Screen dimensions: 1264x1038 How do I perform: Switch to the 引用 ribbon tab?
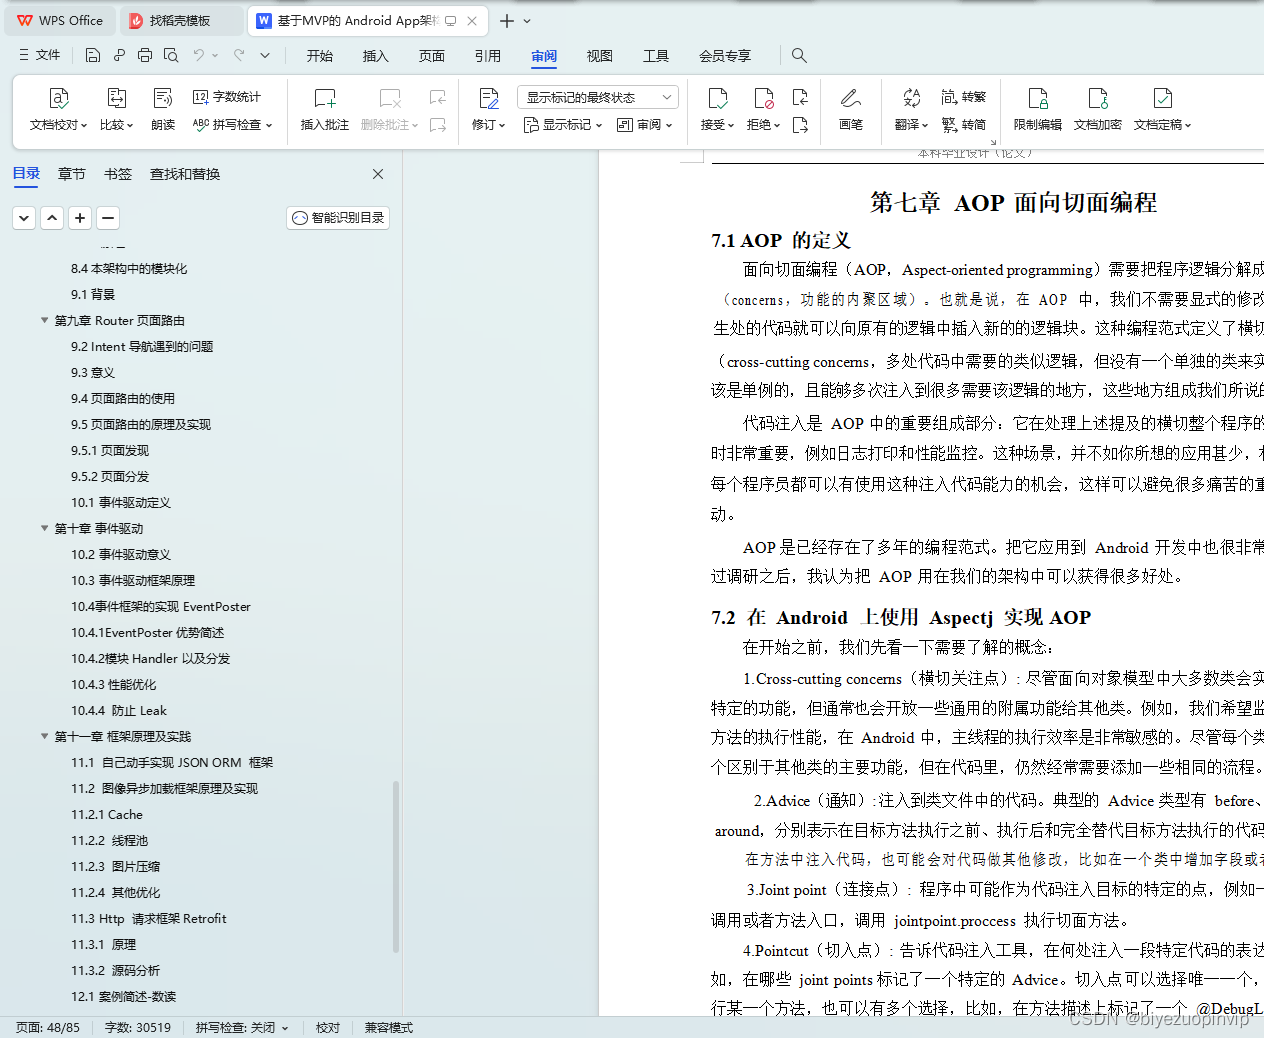coord(488,56)
